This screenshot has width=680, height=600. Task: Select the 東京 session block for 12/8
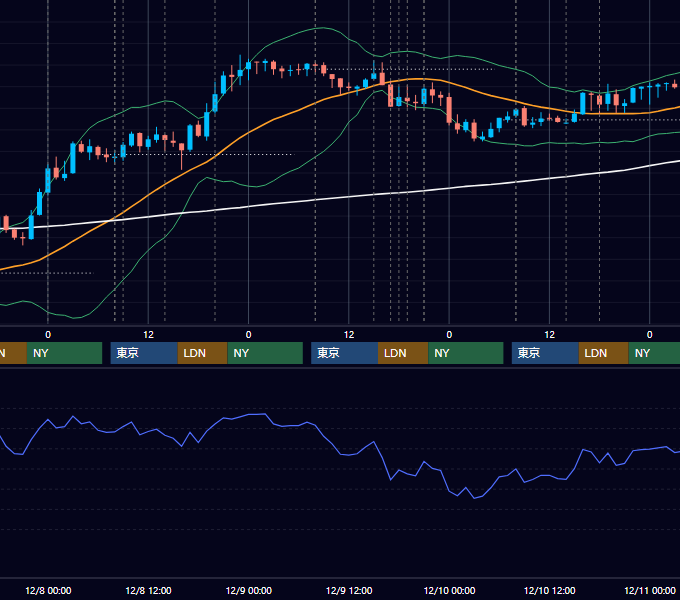tap(144, 353)
